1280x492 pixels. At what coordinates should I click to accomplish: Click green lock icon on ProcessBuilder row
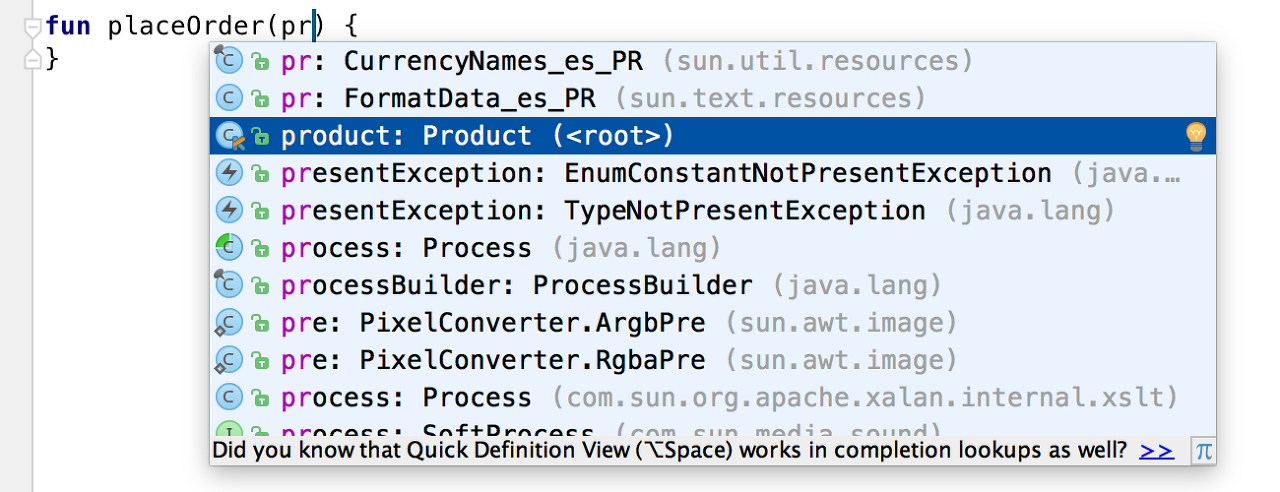pos(260,287)
